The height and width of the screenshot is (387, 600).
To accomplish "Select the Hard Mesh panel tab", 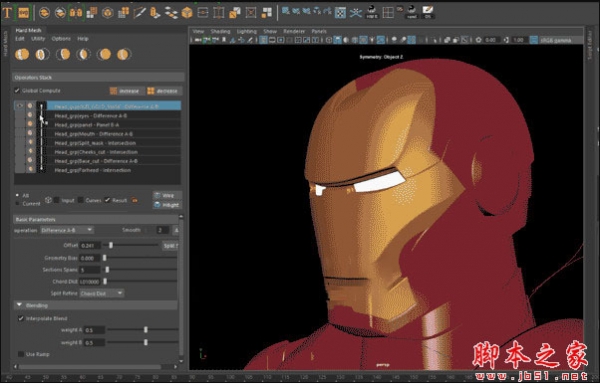I will [x=28, y=30].
